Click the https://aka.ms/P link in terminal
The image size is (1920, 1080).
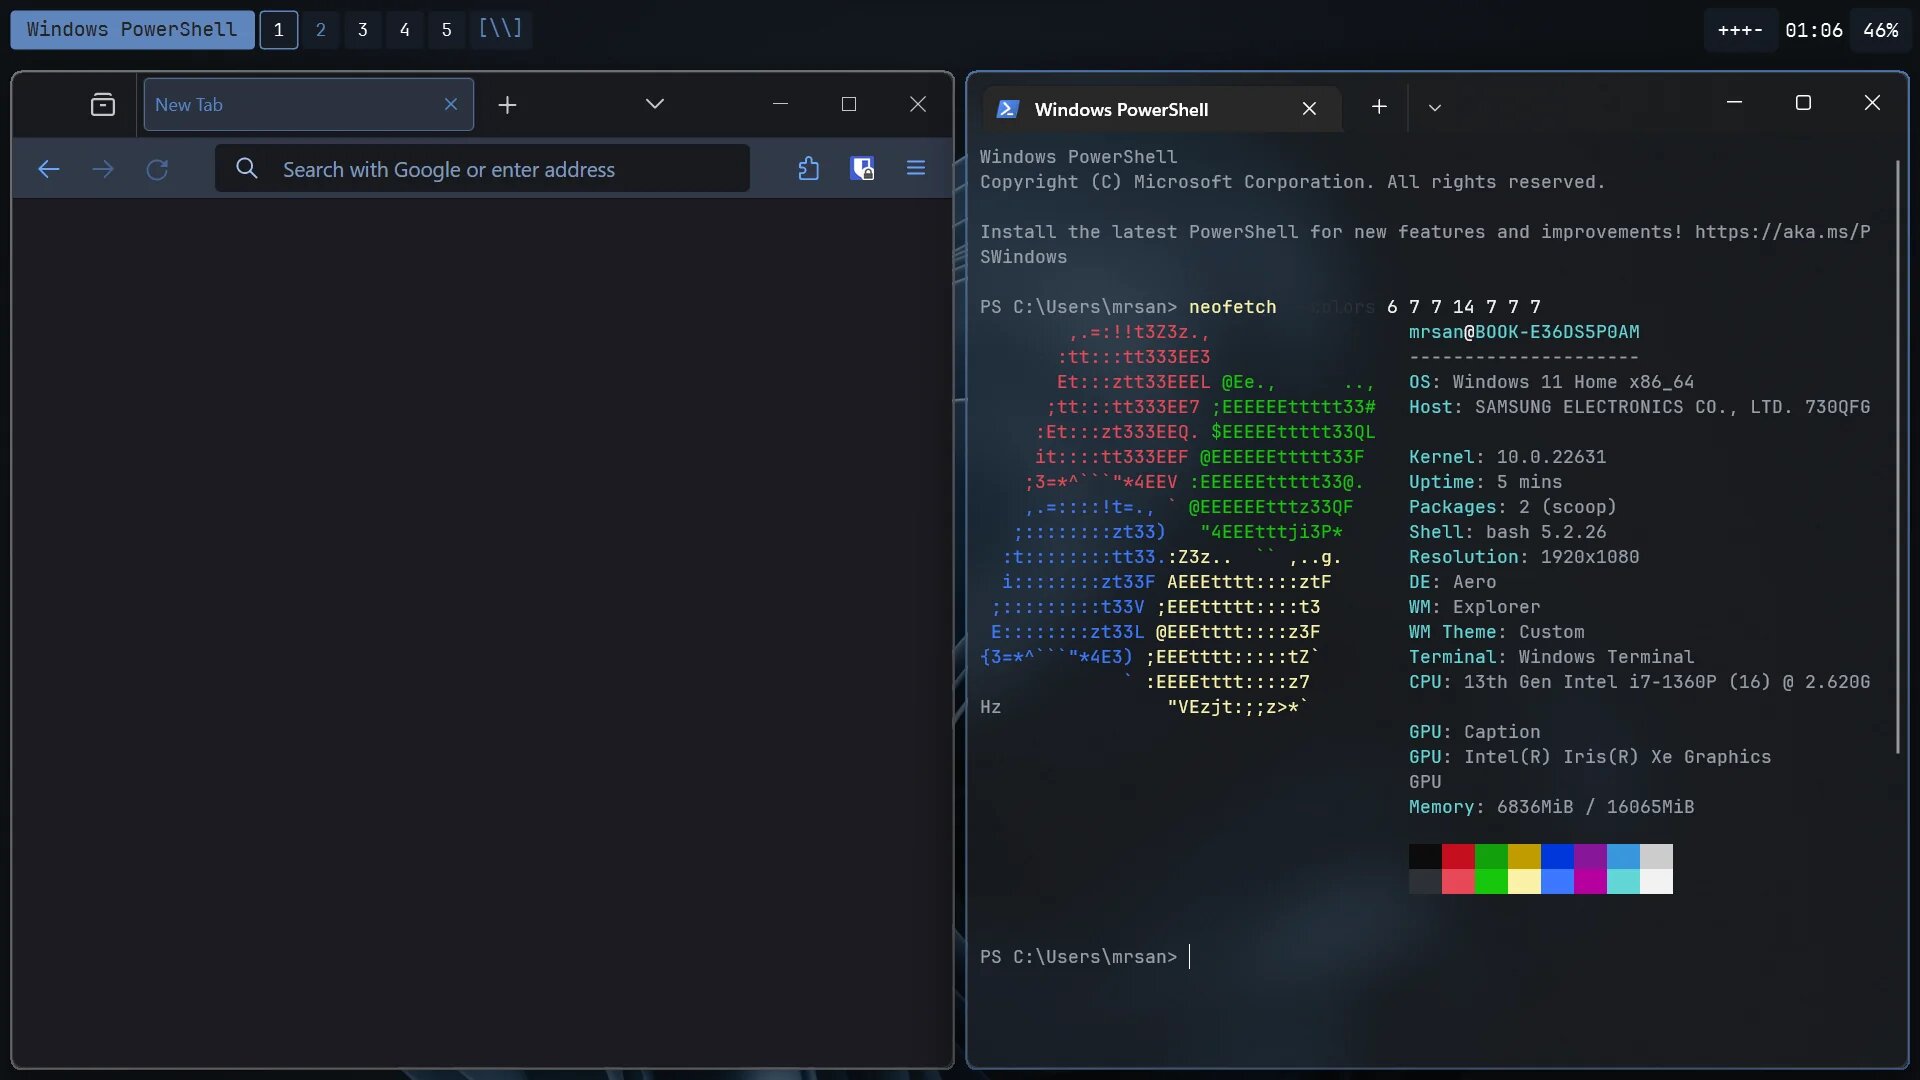[x=1782, y=232]
